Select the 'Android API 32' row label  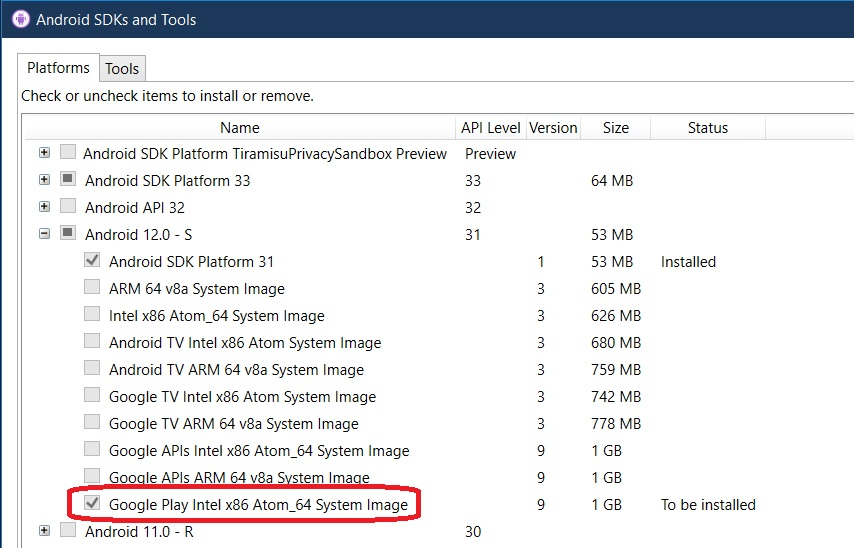(x=135, y=208)
